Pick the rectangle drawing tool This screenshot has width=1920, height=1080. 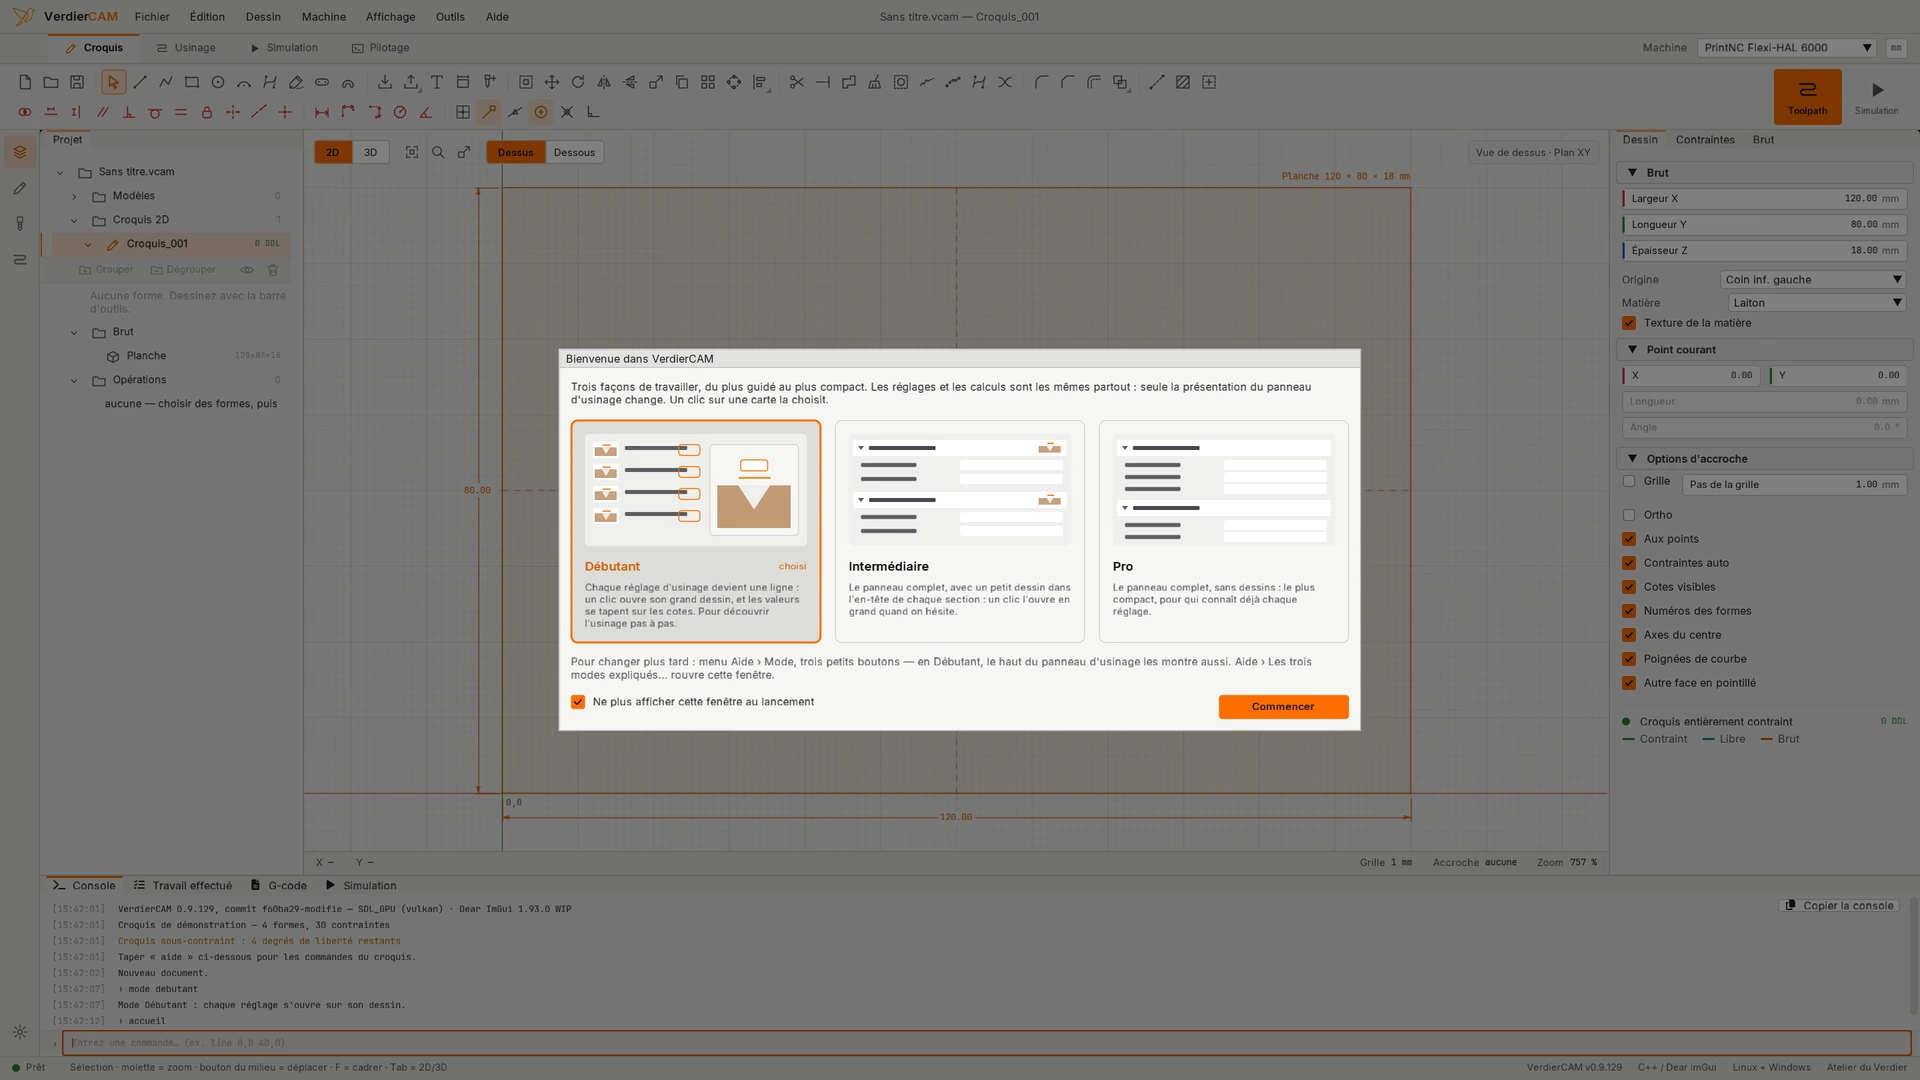click(x=192, y=82)
